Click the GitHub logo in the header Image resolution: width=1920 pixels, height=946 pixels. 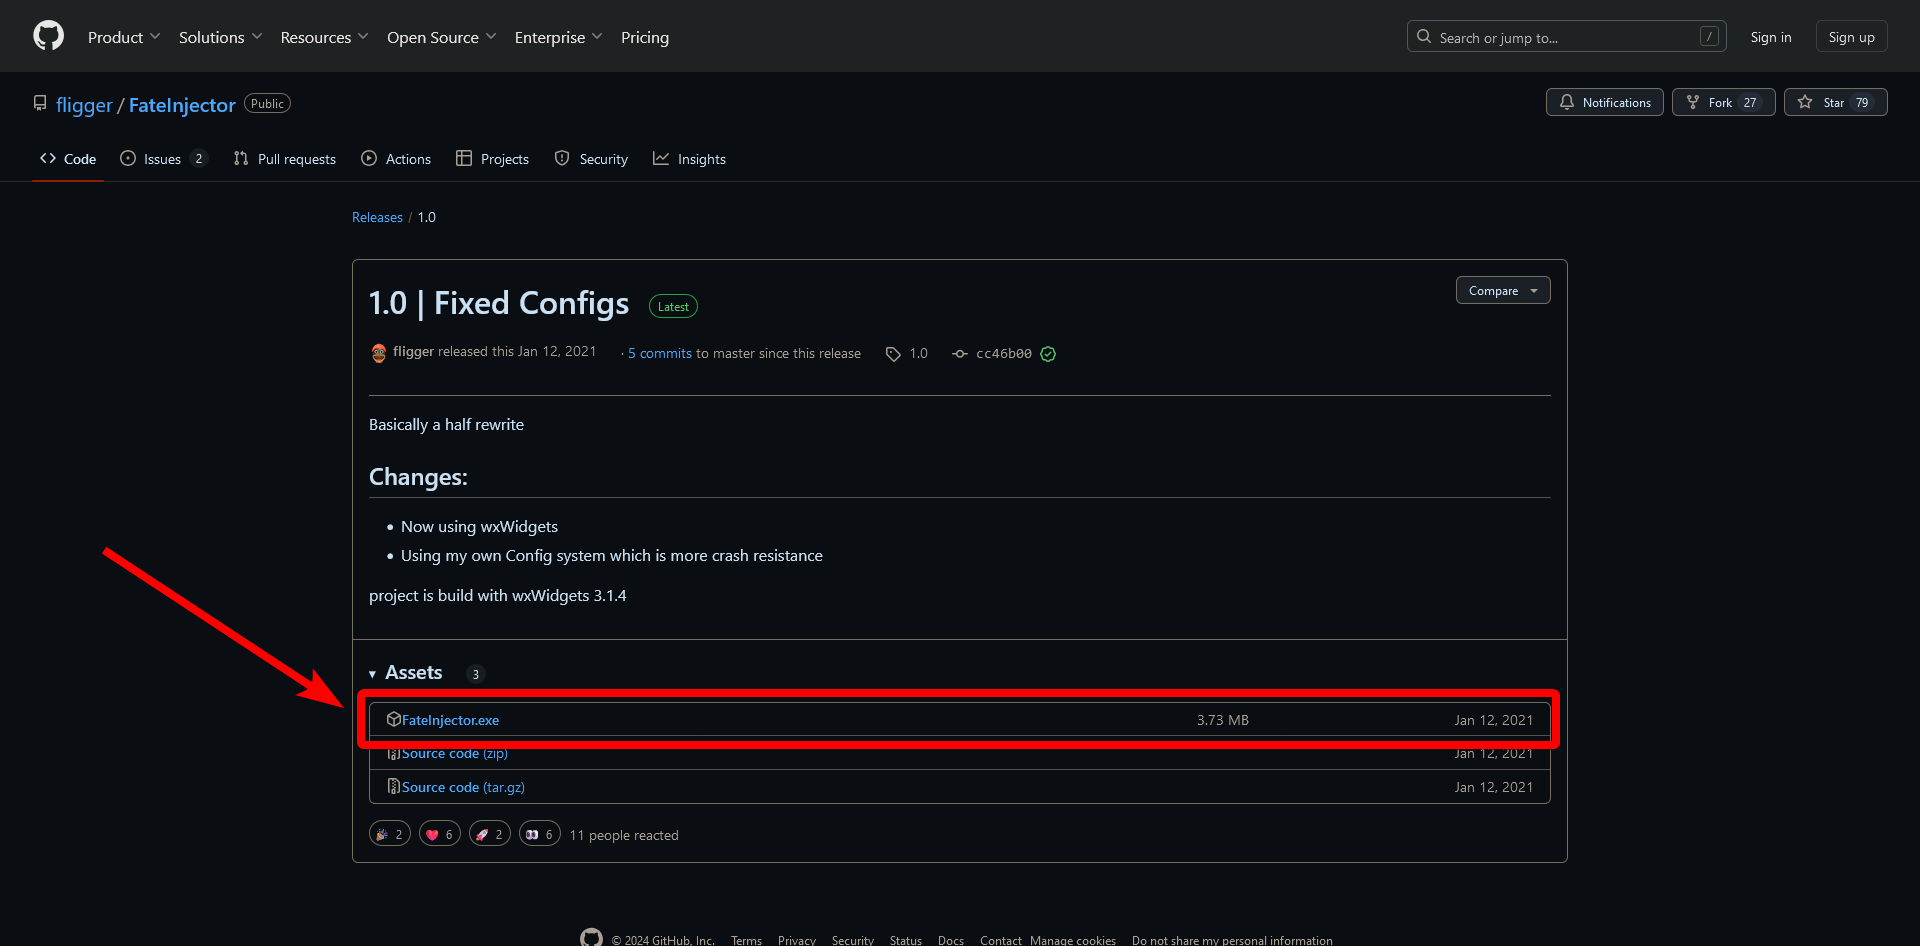point(48,36)
